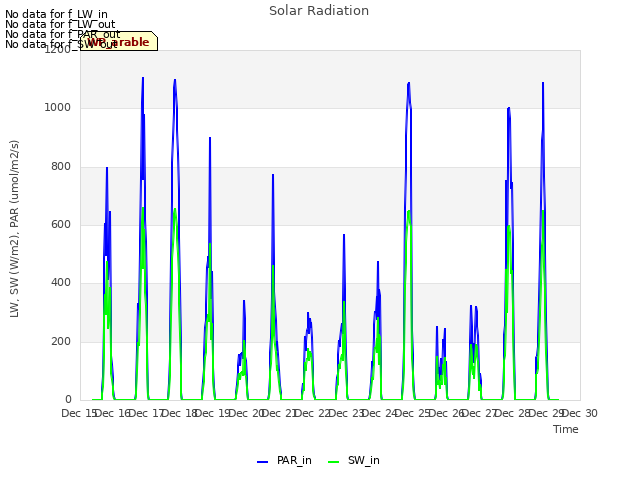This screenshot has height=480, width=640.
Task: Click the Dec 20 PAR_in spike near 775
Action: pyautogui.click(x=273, y=175)
